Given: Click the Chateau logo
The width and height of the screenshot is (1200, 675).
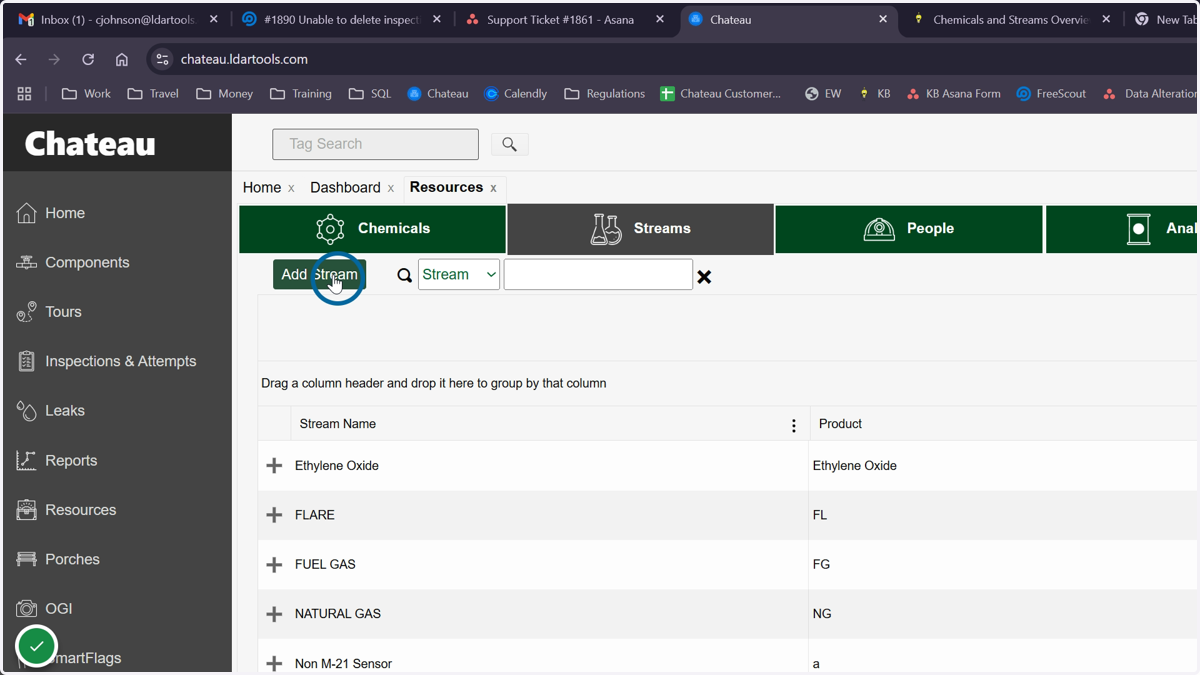Looking at the screenshot, I should click(90, 144).
